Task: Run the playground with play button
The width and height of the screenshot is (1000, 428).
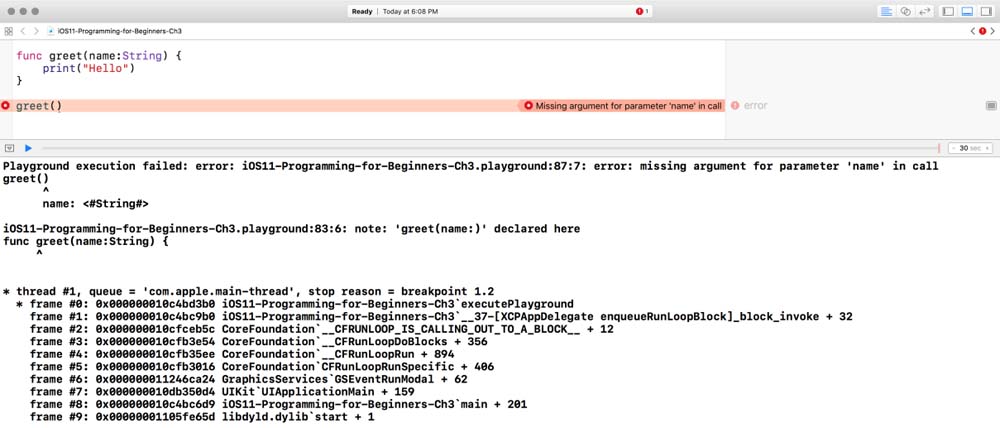Action: [28, 148]
